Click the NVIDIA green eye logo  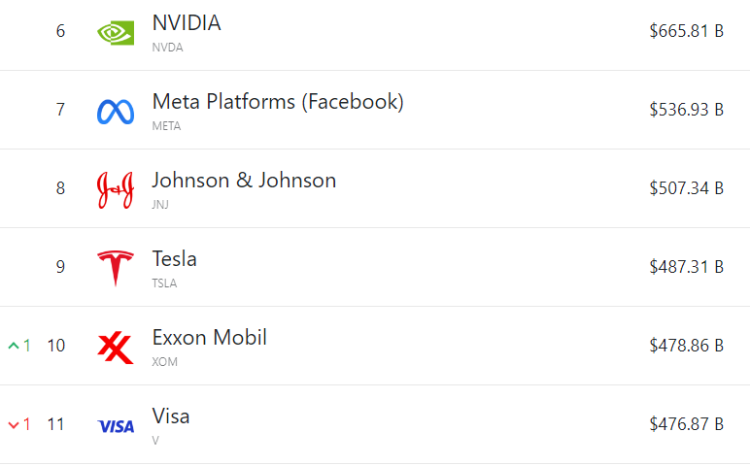click(116, 32)
